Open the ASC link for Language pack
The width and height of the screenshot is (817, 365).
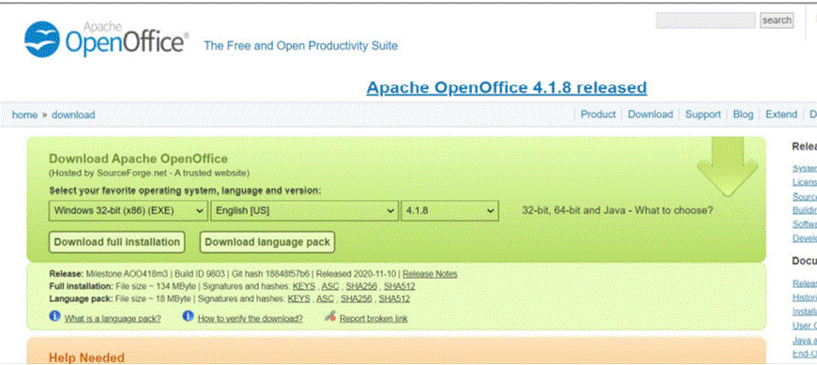[325, 299]
